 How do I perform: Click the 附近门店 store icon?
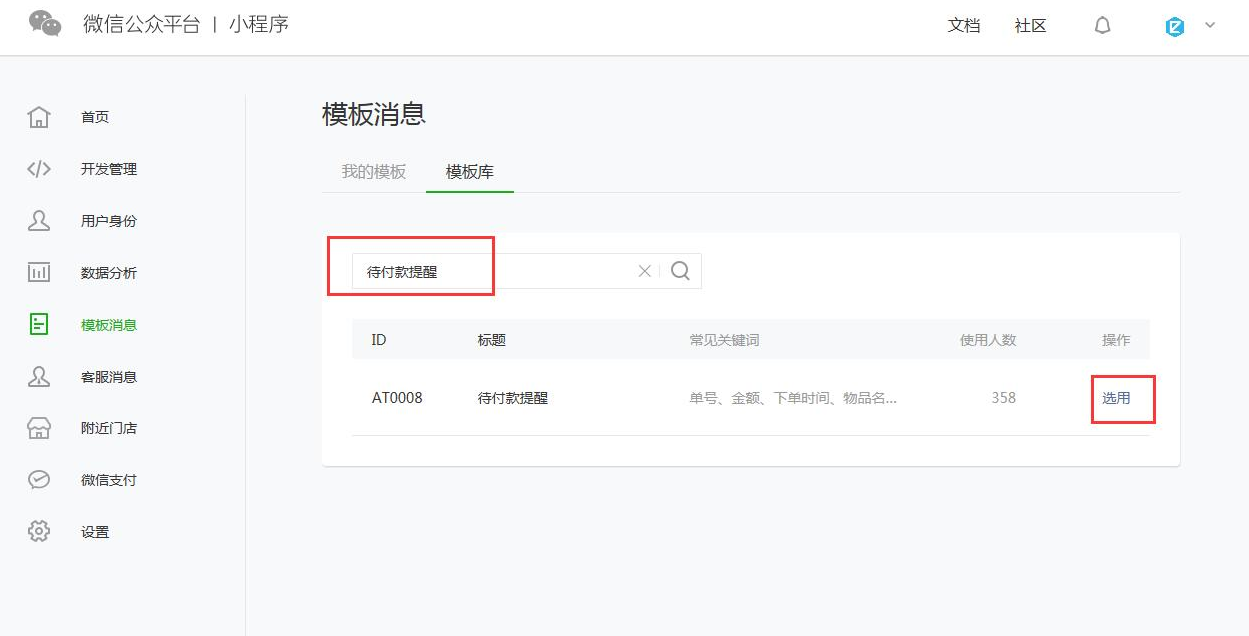pos(39,428)
